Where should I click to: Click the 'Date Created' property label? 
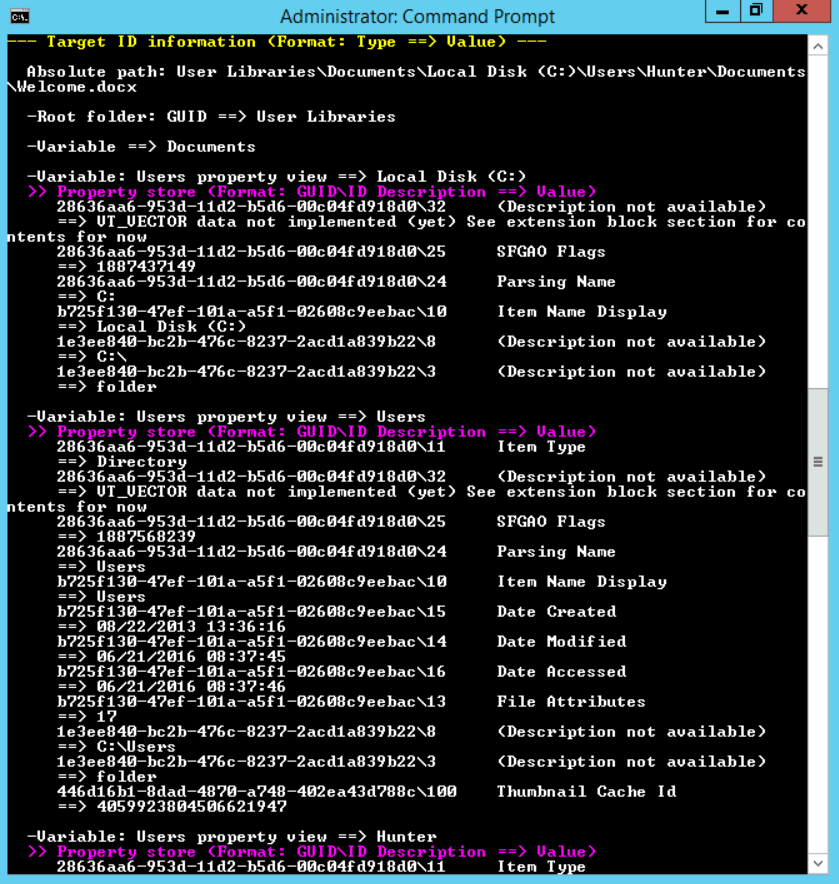pyautogui.click(x=556, y=612)
